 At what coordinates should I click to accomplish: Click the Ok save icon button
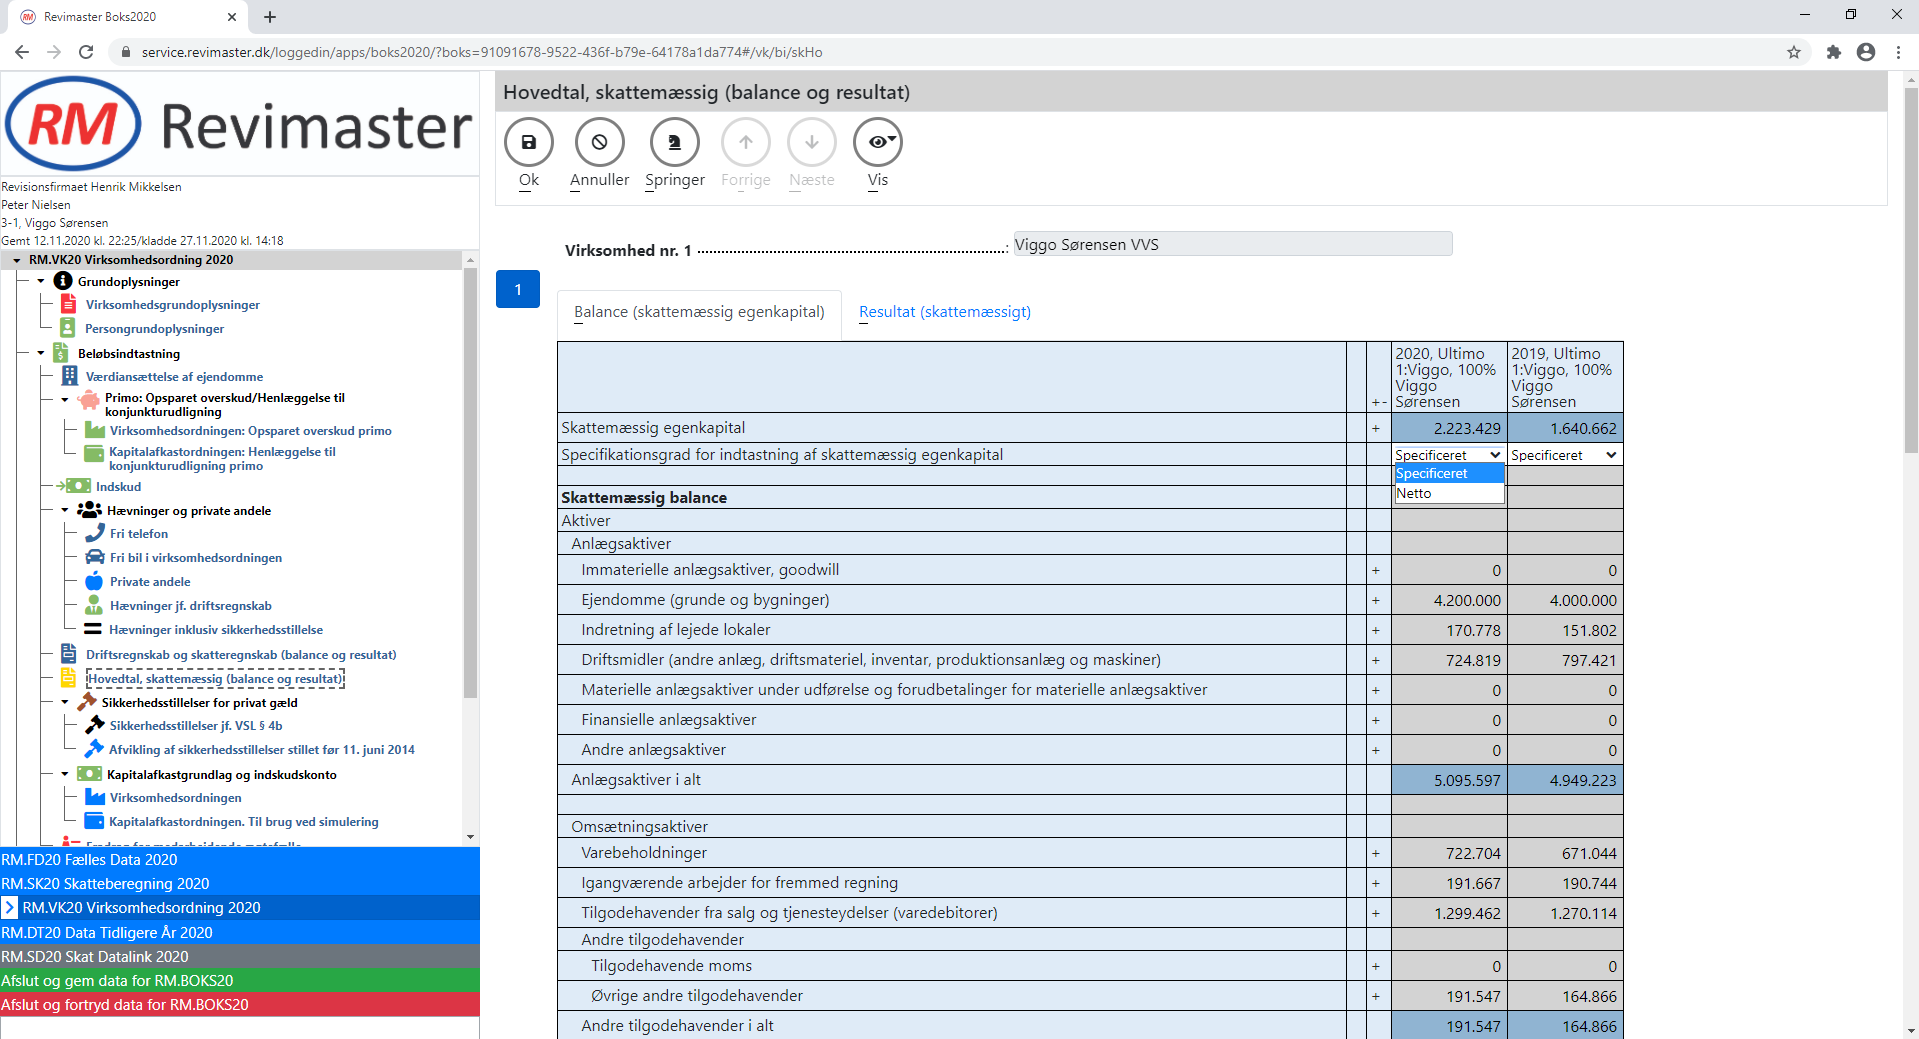[529, 143]
